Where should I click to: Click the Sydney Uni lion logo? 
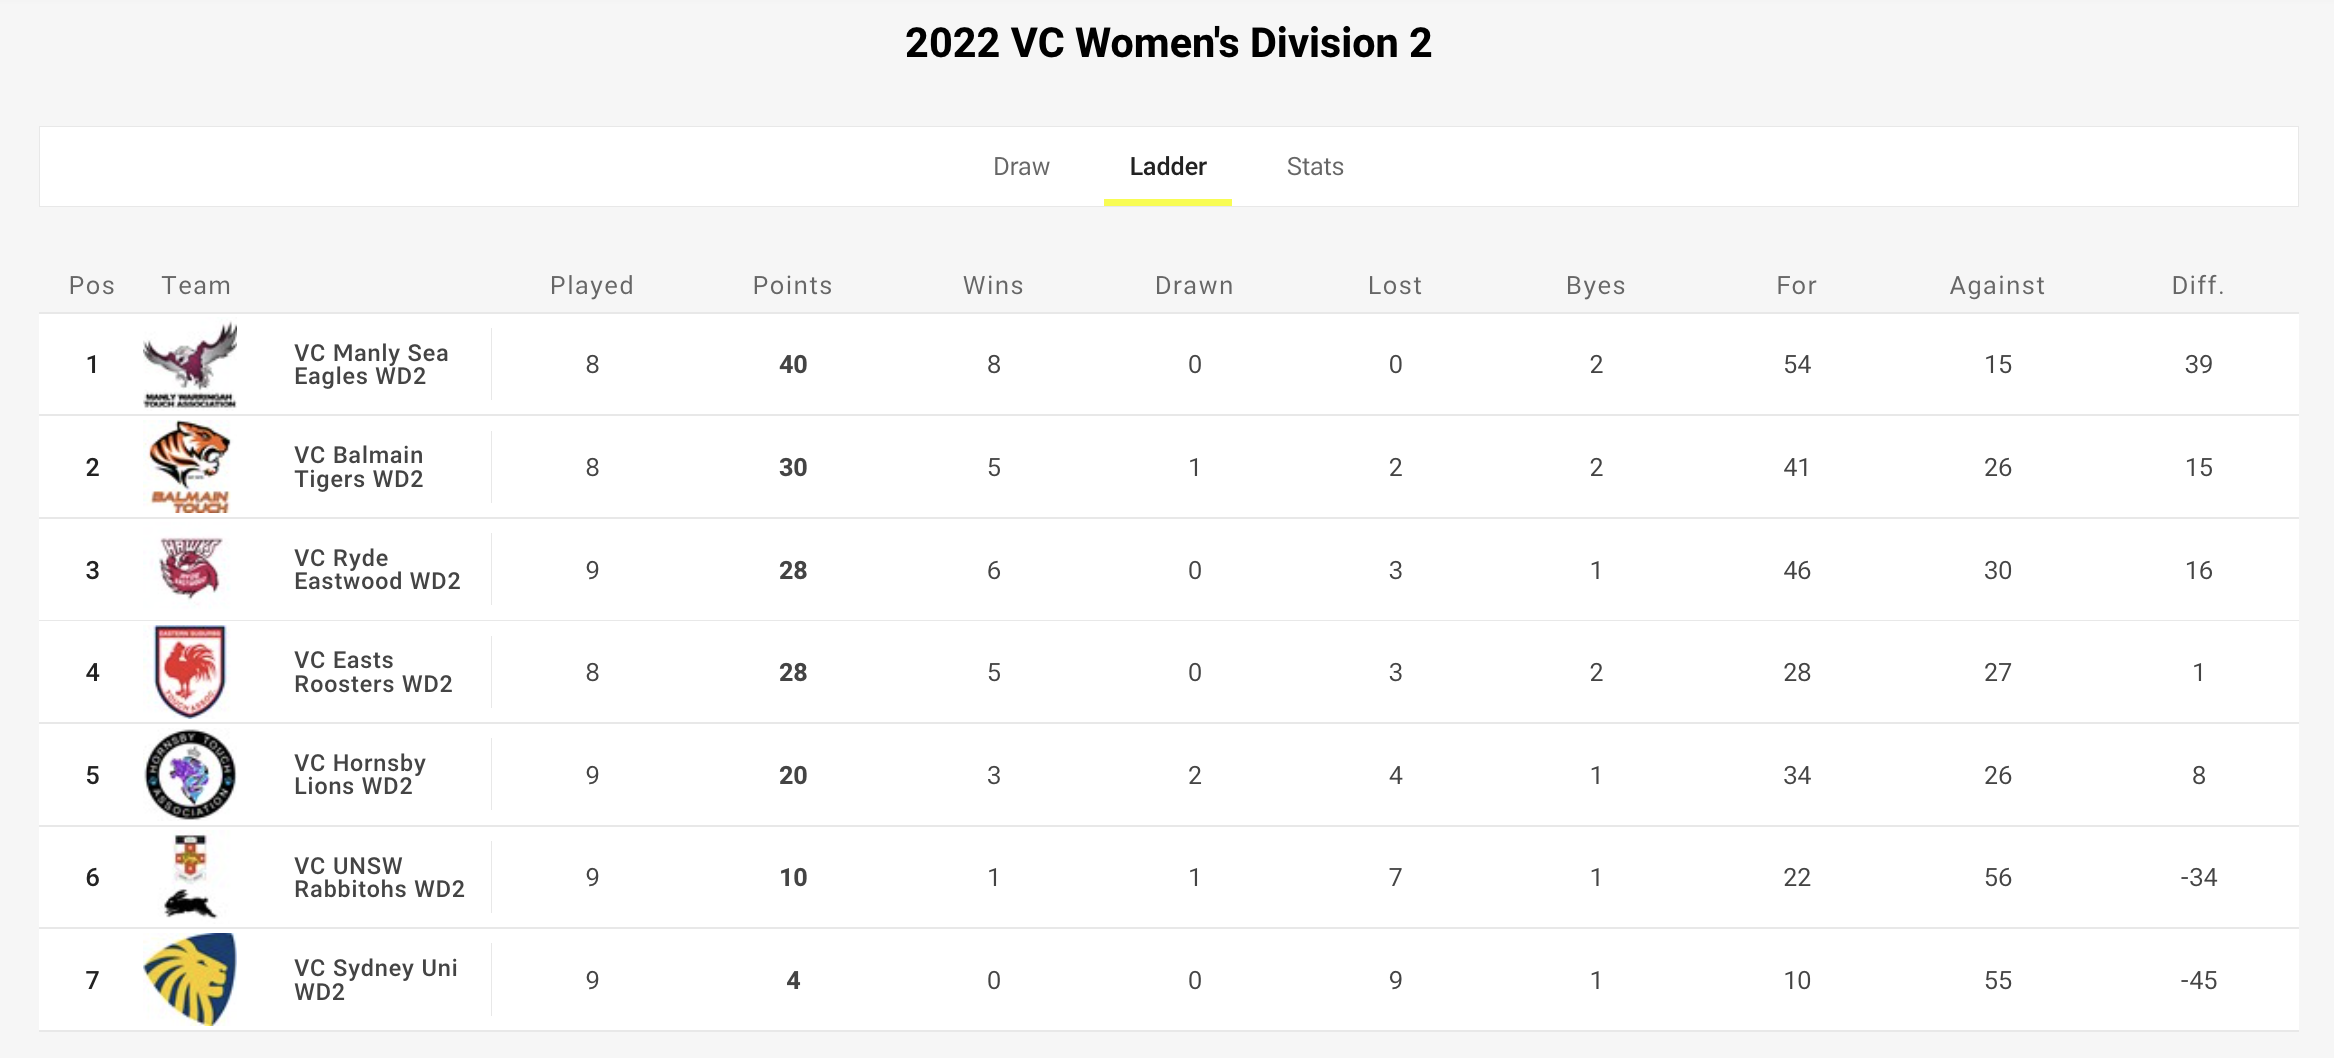click(190, 979)
